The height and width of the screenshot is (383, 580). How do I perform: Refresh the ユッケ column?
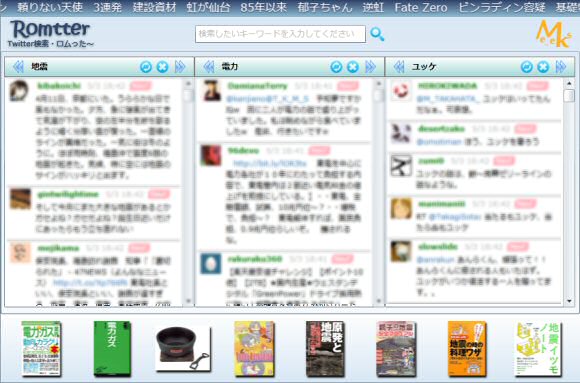click(x=526, y=67)
